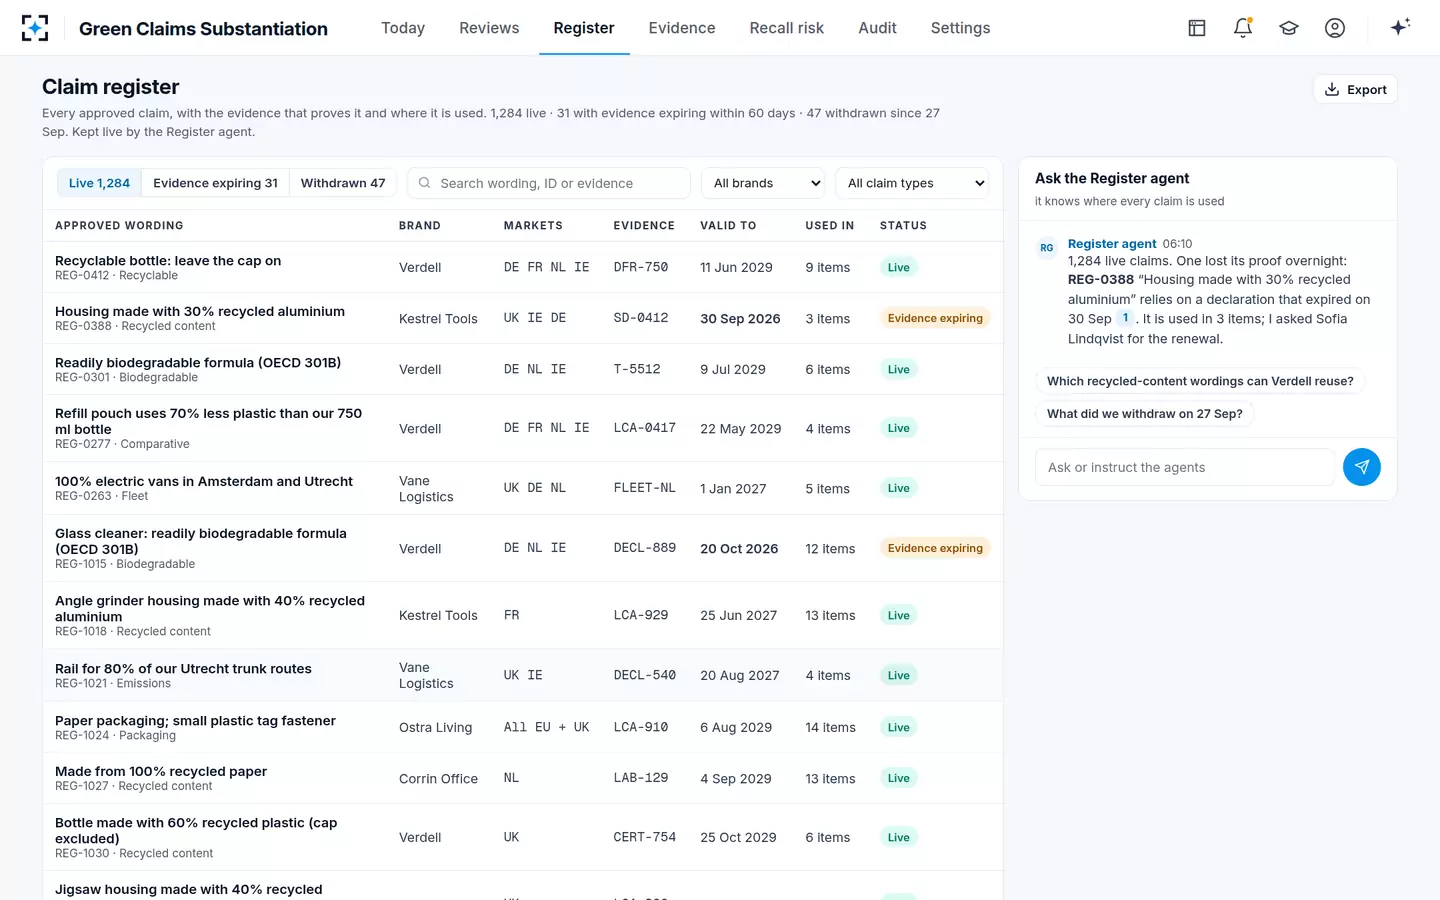The width and height of the screenshot is (1440, 900).
Task: Open 'Housing made with 30% recycled aluminium' claim
Action: pyautogui.click(x=523, y=318)
